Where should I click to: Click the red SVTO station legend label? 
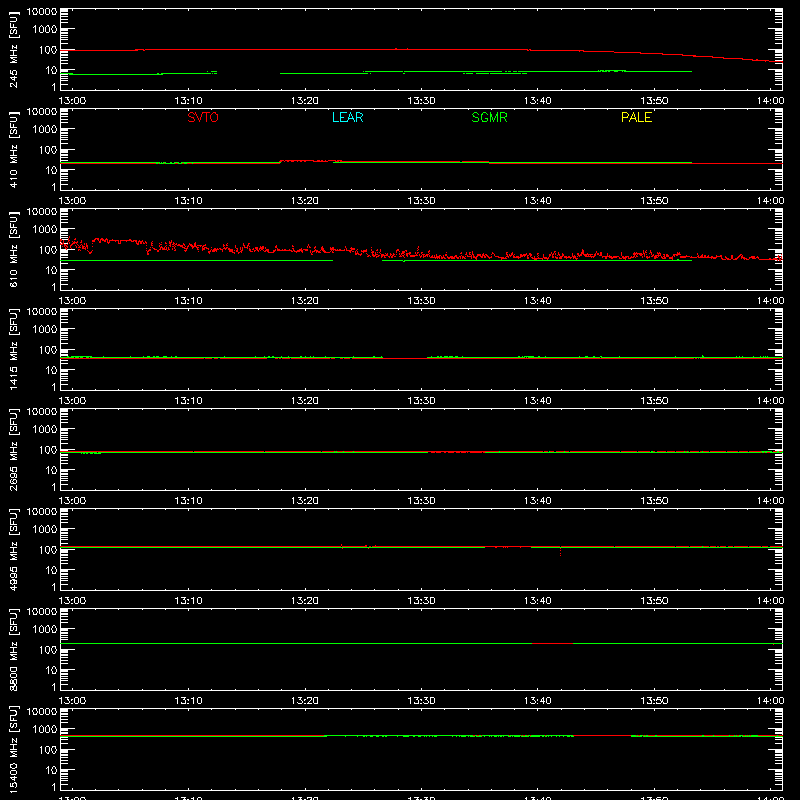click(203, 117)
